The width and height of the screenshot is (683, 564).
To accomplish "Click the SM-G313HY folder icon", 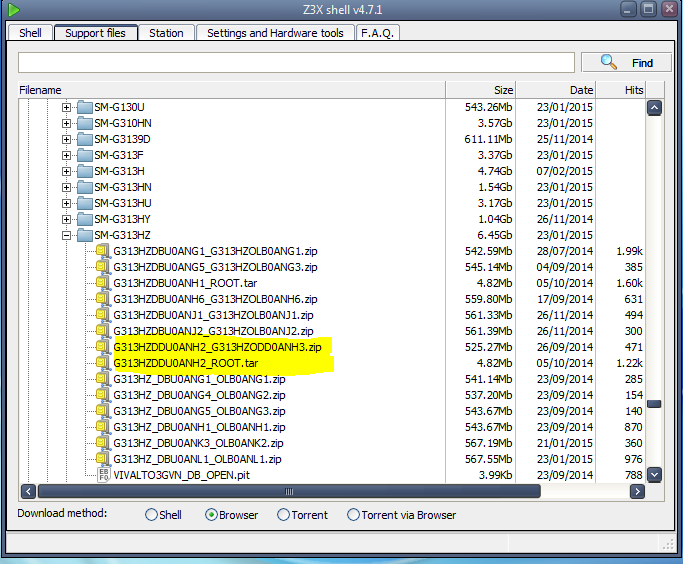I will (85, 219).
